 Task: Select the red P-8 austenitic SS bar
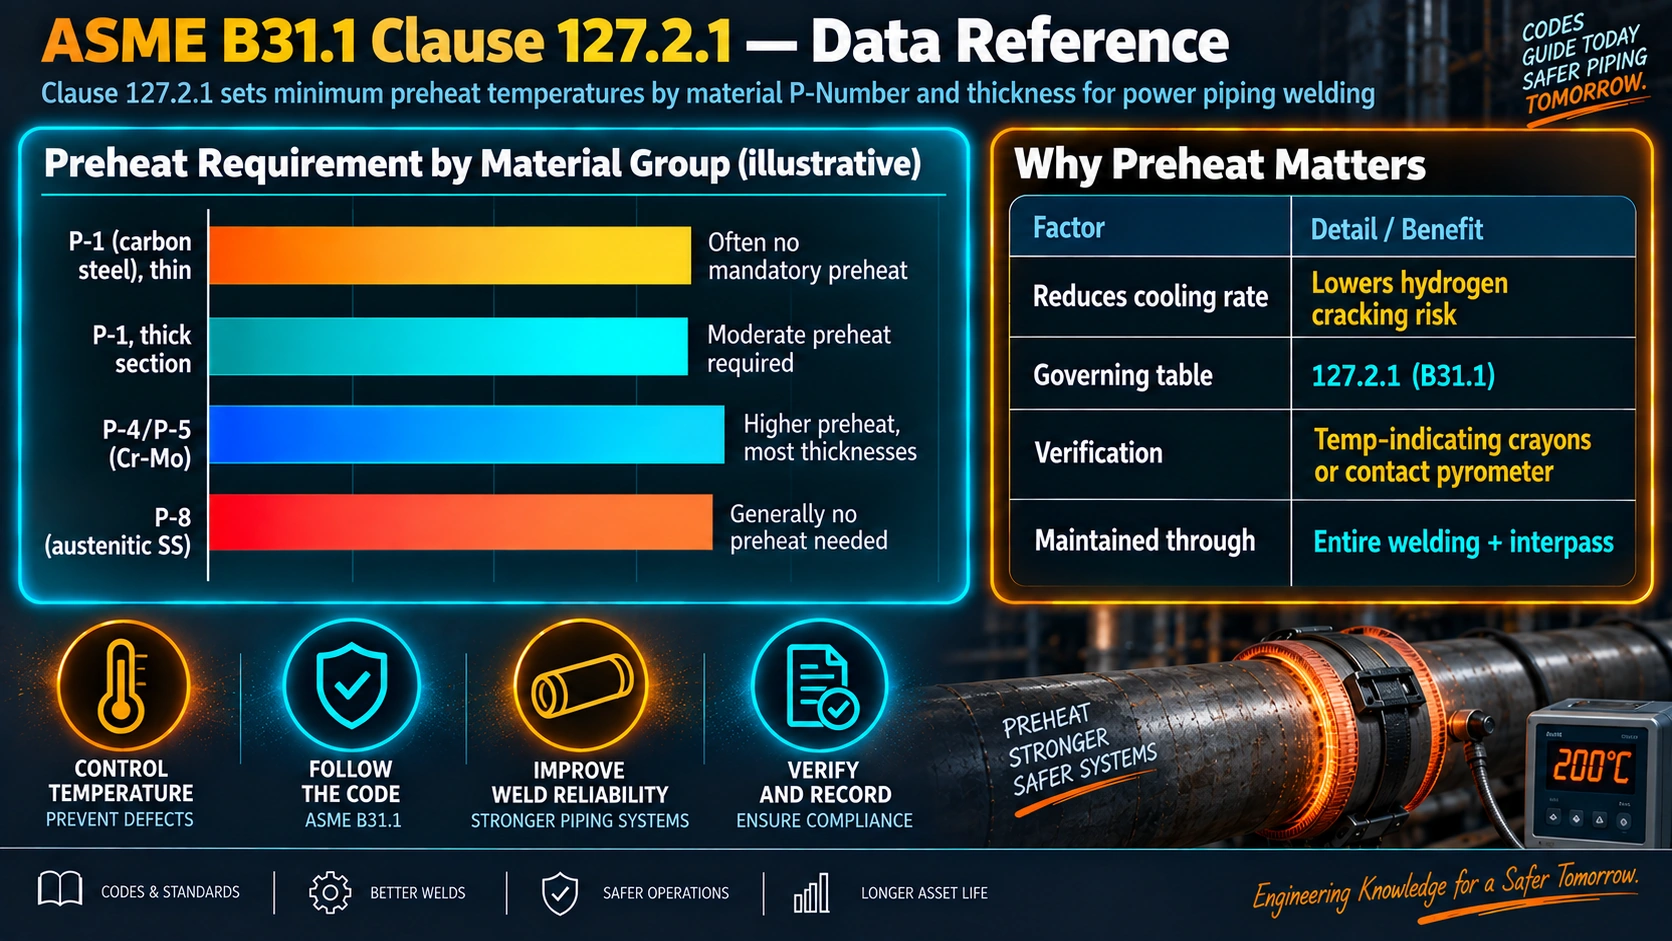pos(461,522)
